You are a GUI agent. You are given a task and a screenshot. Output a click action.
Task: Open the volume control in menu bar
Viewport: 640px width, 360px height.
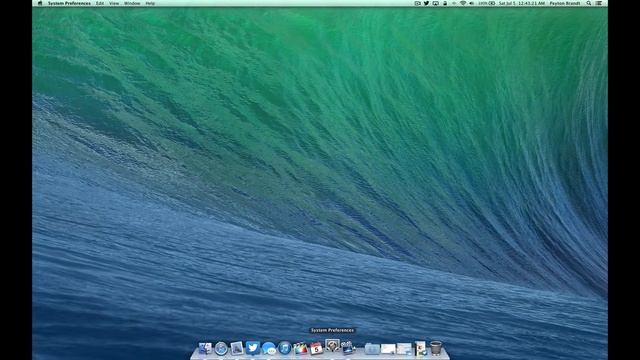click(x=471, y=3)
